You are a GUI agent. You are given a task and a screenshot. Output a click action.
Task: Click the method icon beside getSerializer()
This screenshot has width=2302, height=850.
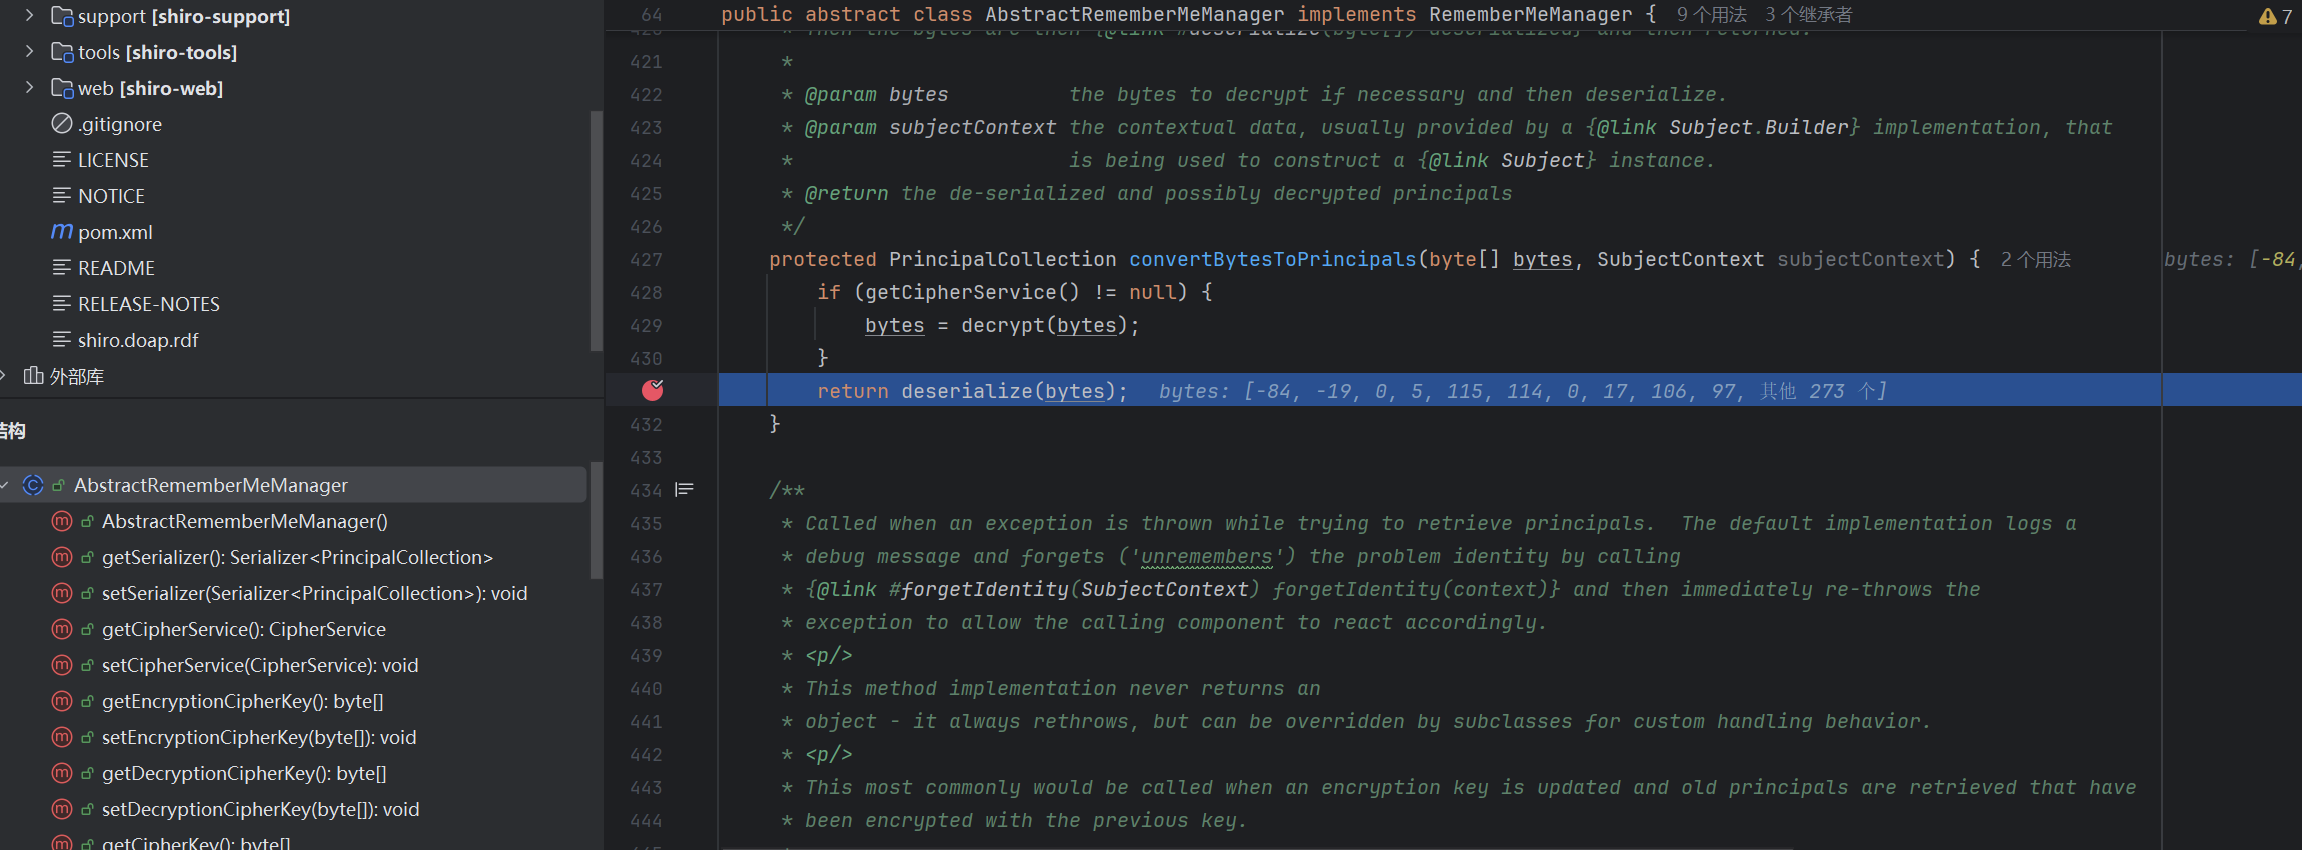(x=62, y=557)
